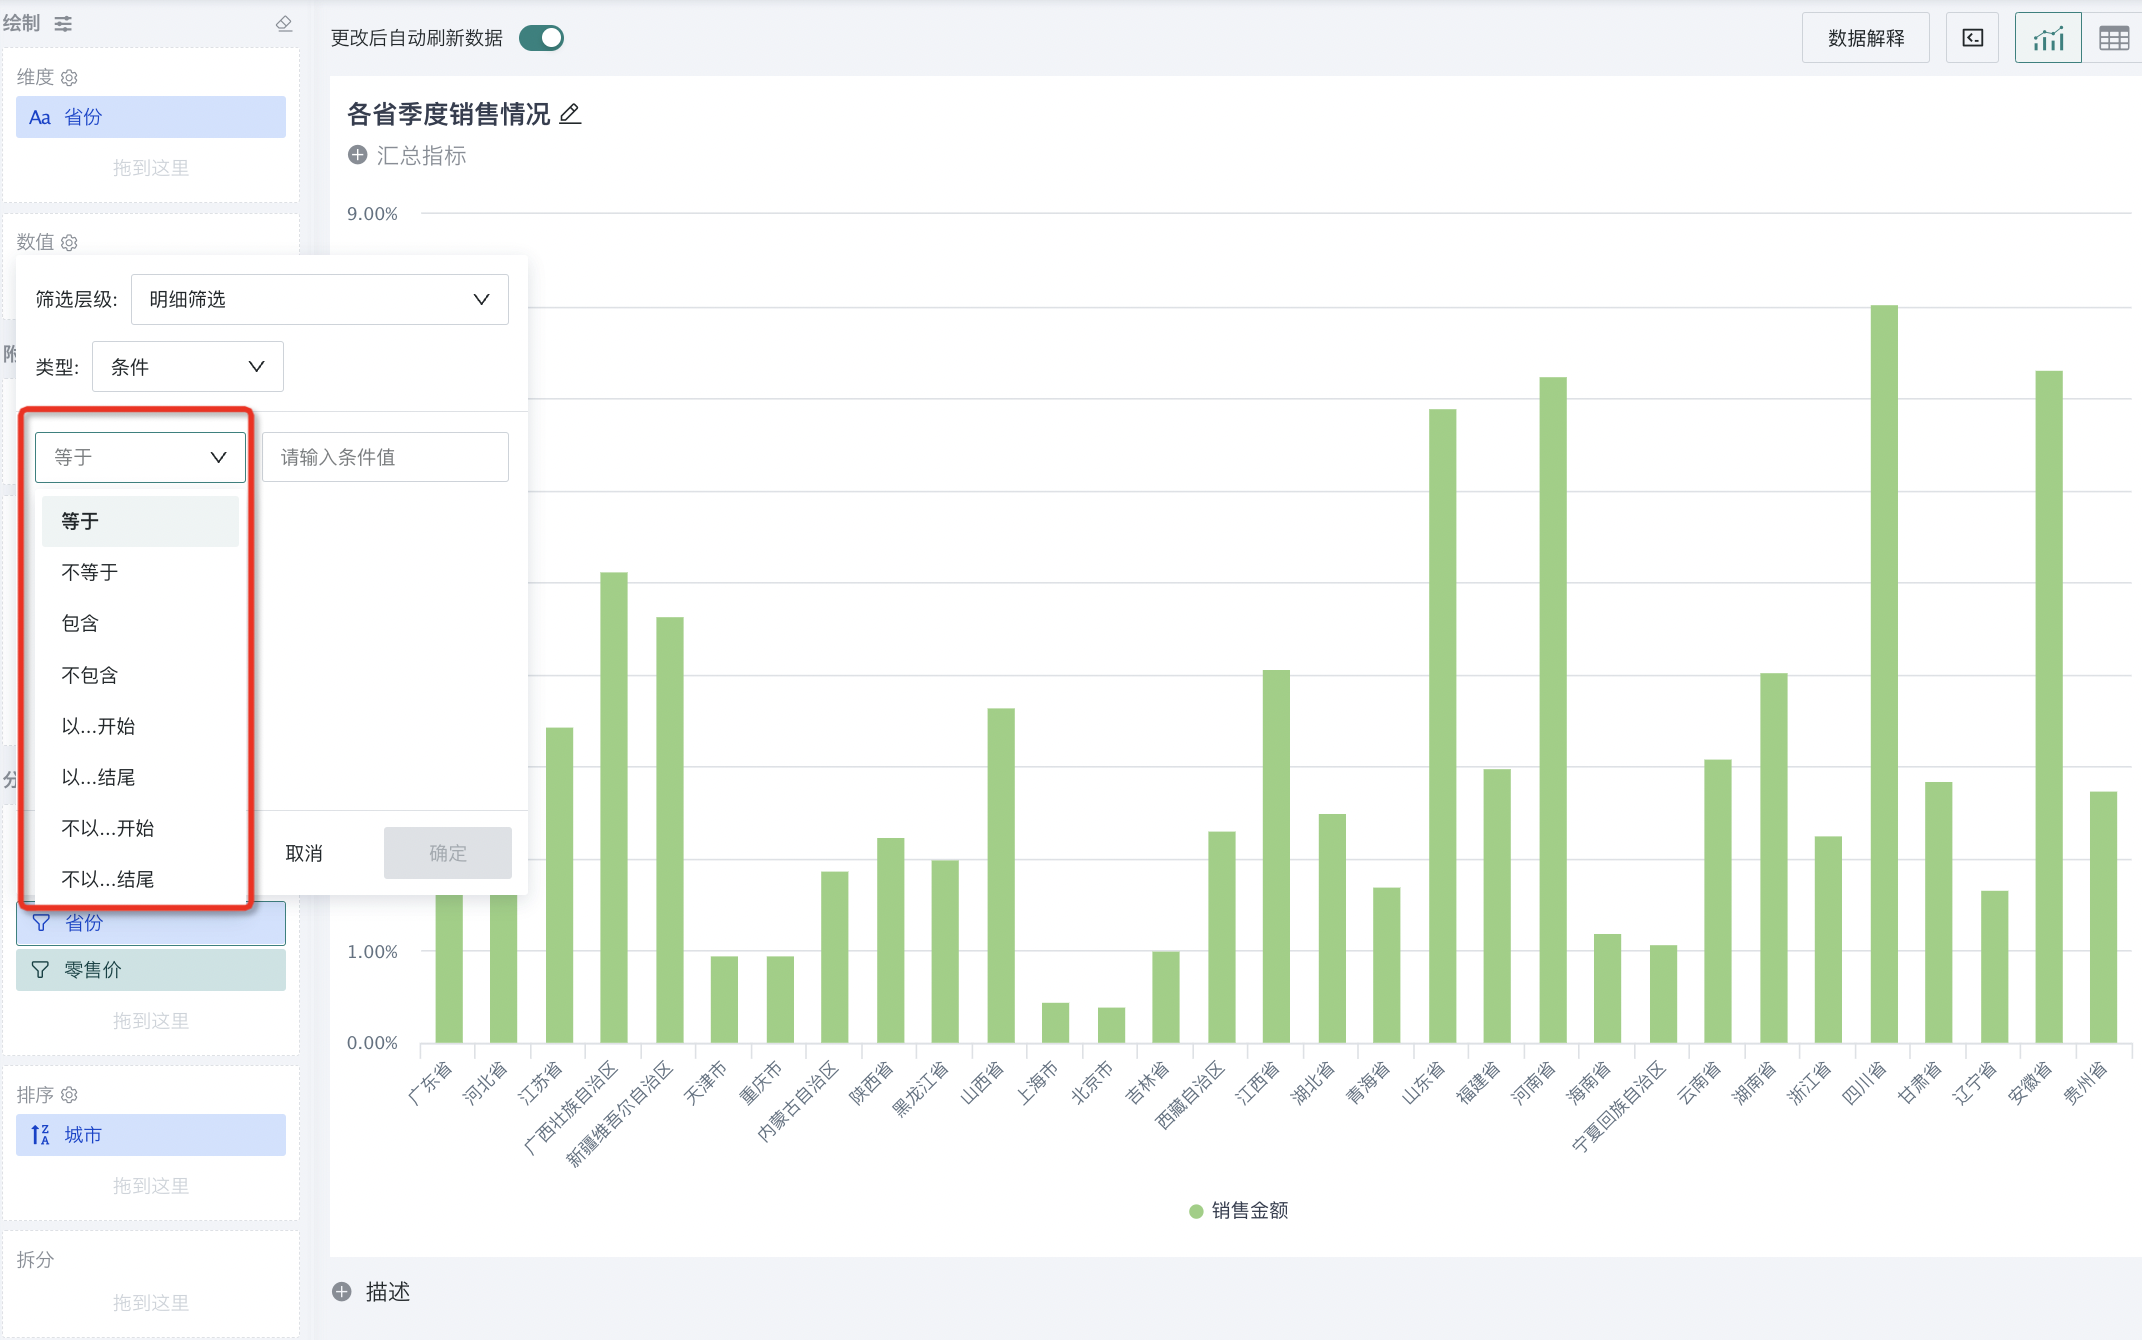Switch to table view icon
Viewport: 2142px width, 1340px height.
tap(2113, 39)
